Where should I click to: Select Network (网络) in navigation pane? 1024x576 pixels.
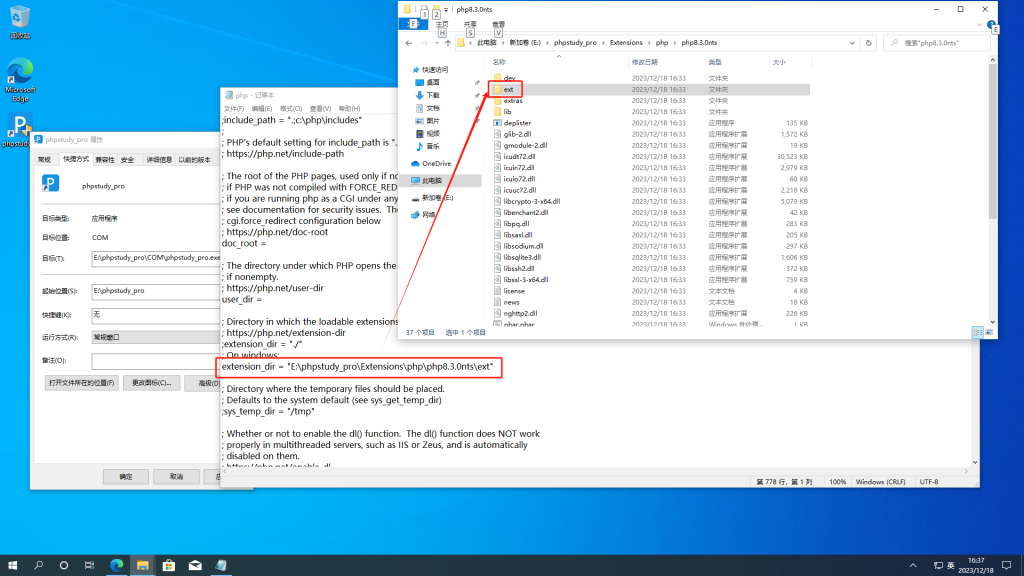click(428, 214)
